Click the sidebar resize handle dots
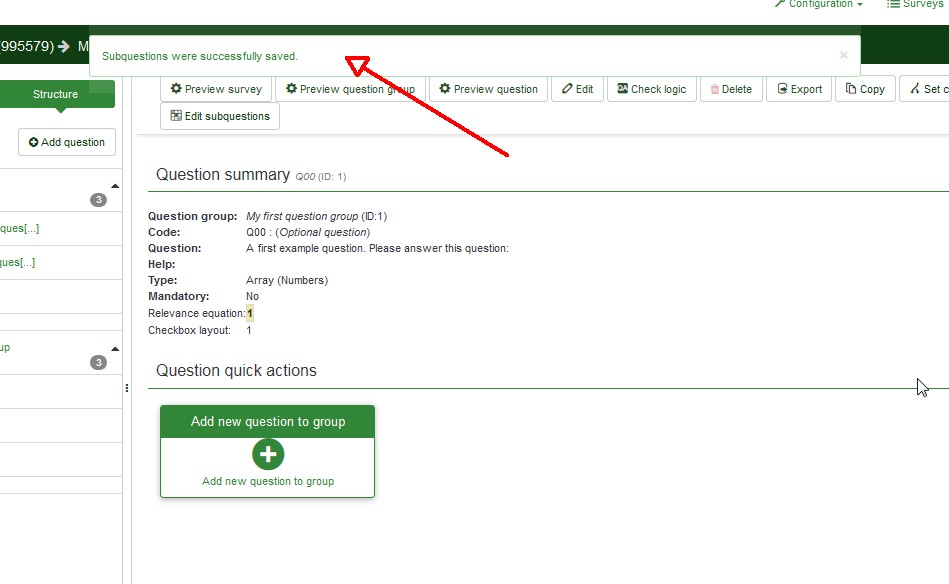This screenshot has width=949, height=584. (126, 388)
